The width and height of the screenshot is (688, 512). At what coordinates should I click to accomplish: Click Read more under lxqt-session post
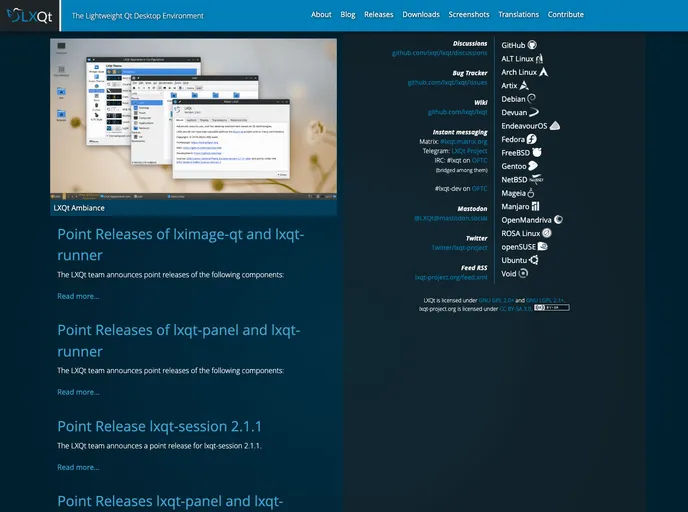(x=78, y=467)
